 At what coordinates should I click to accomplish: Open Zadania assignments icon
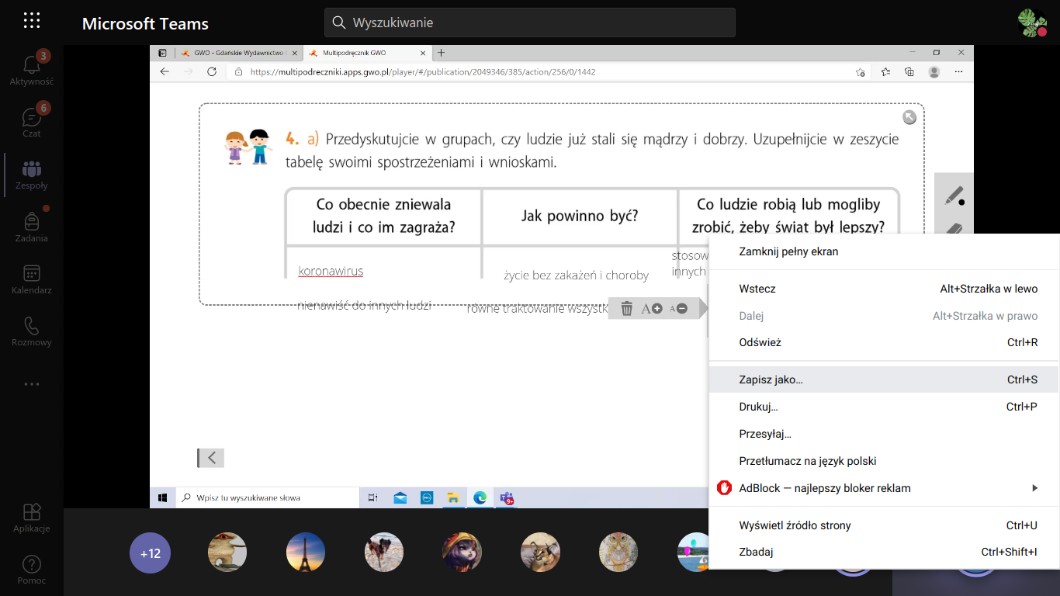pyautogui.click(x=31, y=225)
